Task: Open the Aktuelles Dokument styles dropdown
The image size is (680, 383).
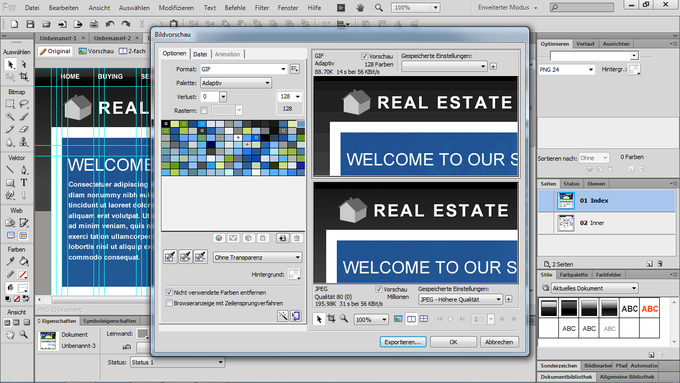Action: 595,288
